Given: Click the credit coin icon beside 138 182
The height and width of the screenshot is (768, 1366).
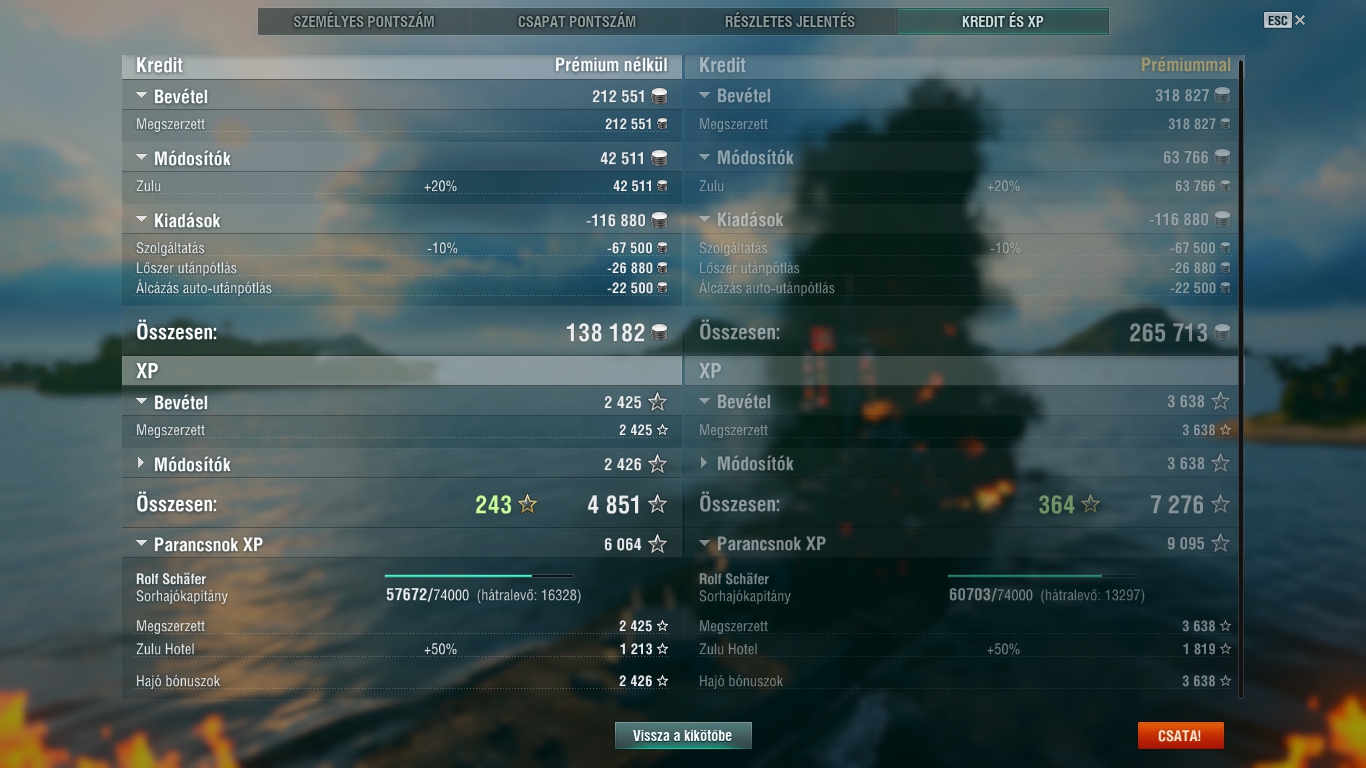Looking at the screenshot, I should [659, 333].
